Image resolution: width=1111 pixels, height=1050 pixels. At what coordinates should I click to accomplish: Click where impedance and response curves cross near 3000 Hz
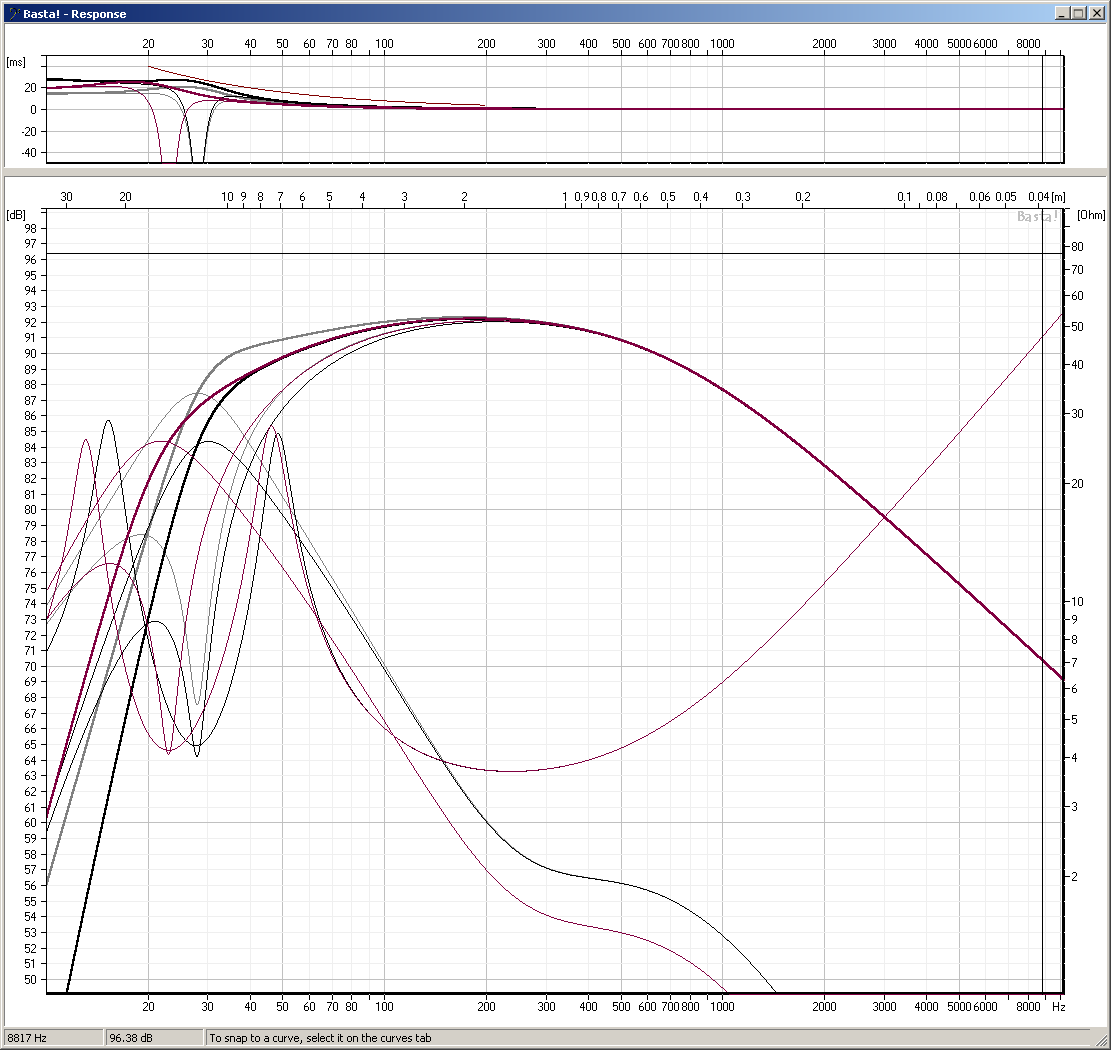pos(885,516)
